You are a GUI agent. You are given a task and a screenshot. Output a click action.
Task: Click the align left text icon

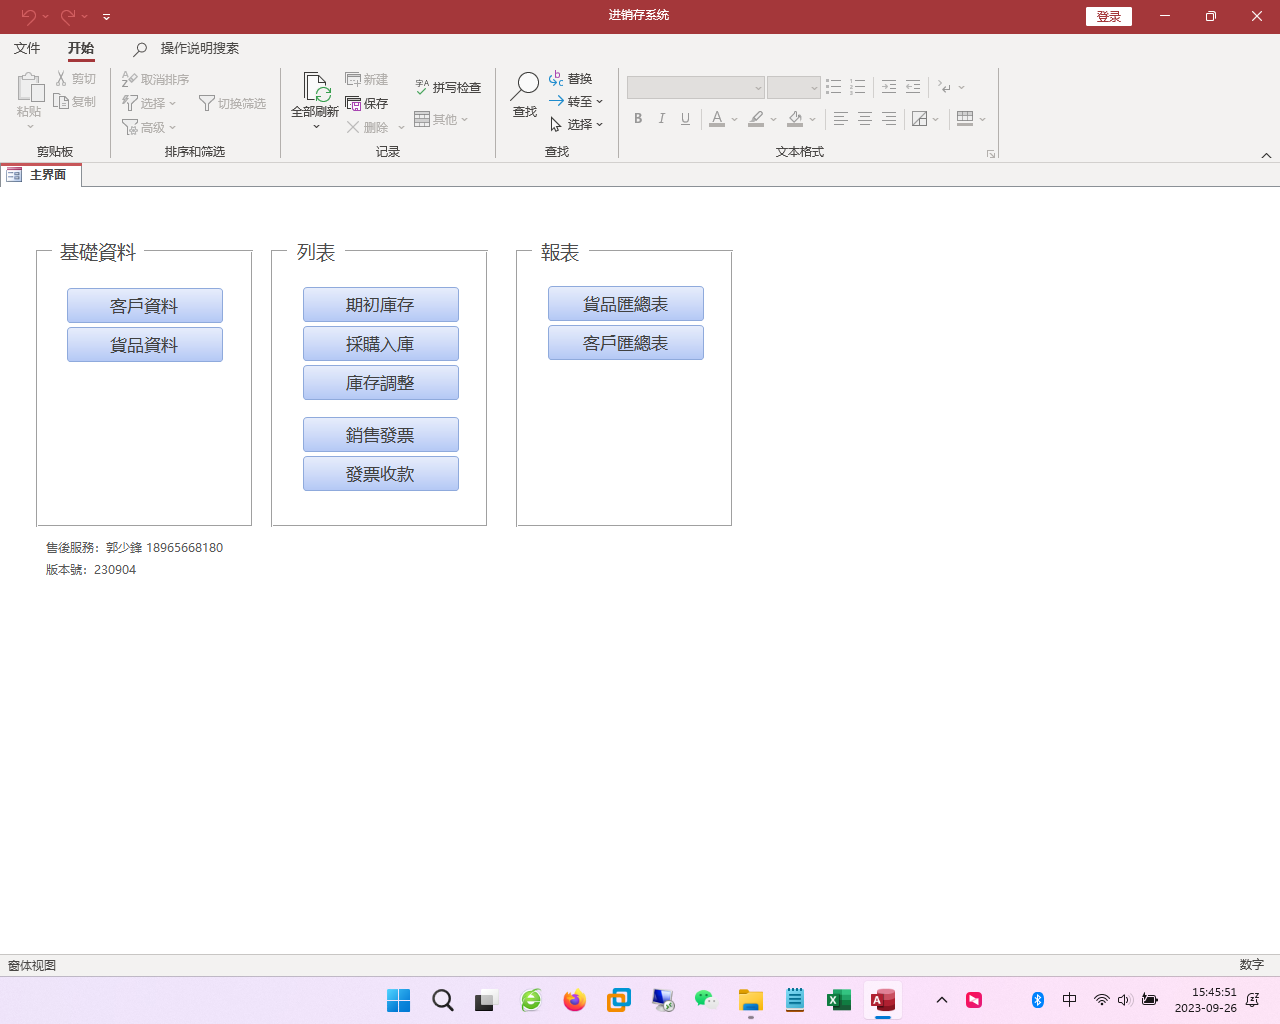click(840, 119)
